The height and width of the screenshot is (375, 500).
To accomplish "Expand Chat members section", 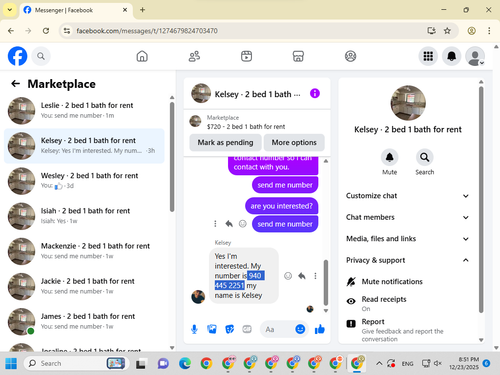I will tap(407, 217).
